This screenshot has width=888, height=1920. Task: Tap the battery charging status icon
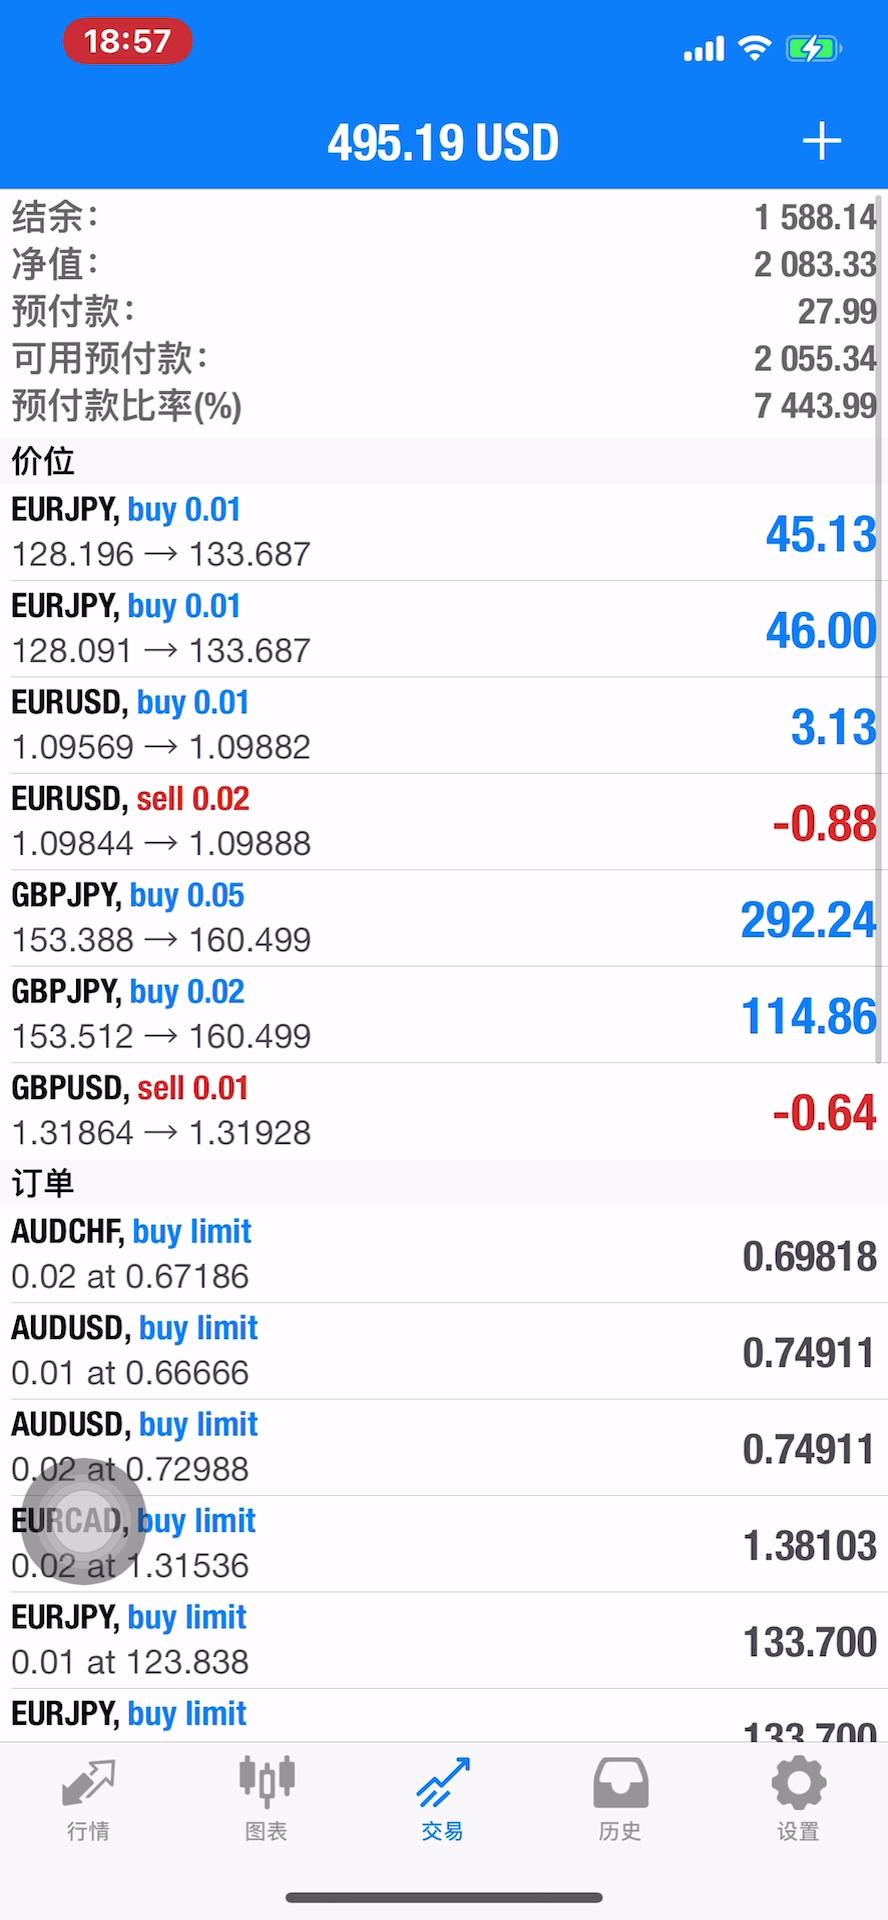pyautogui.click(x=814, y=48)
